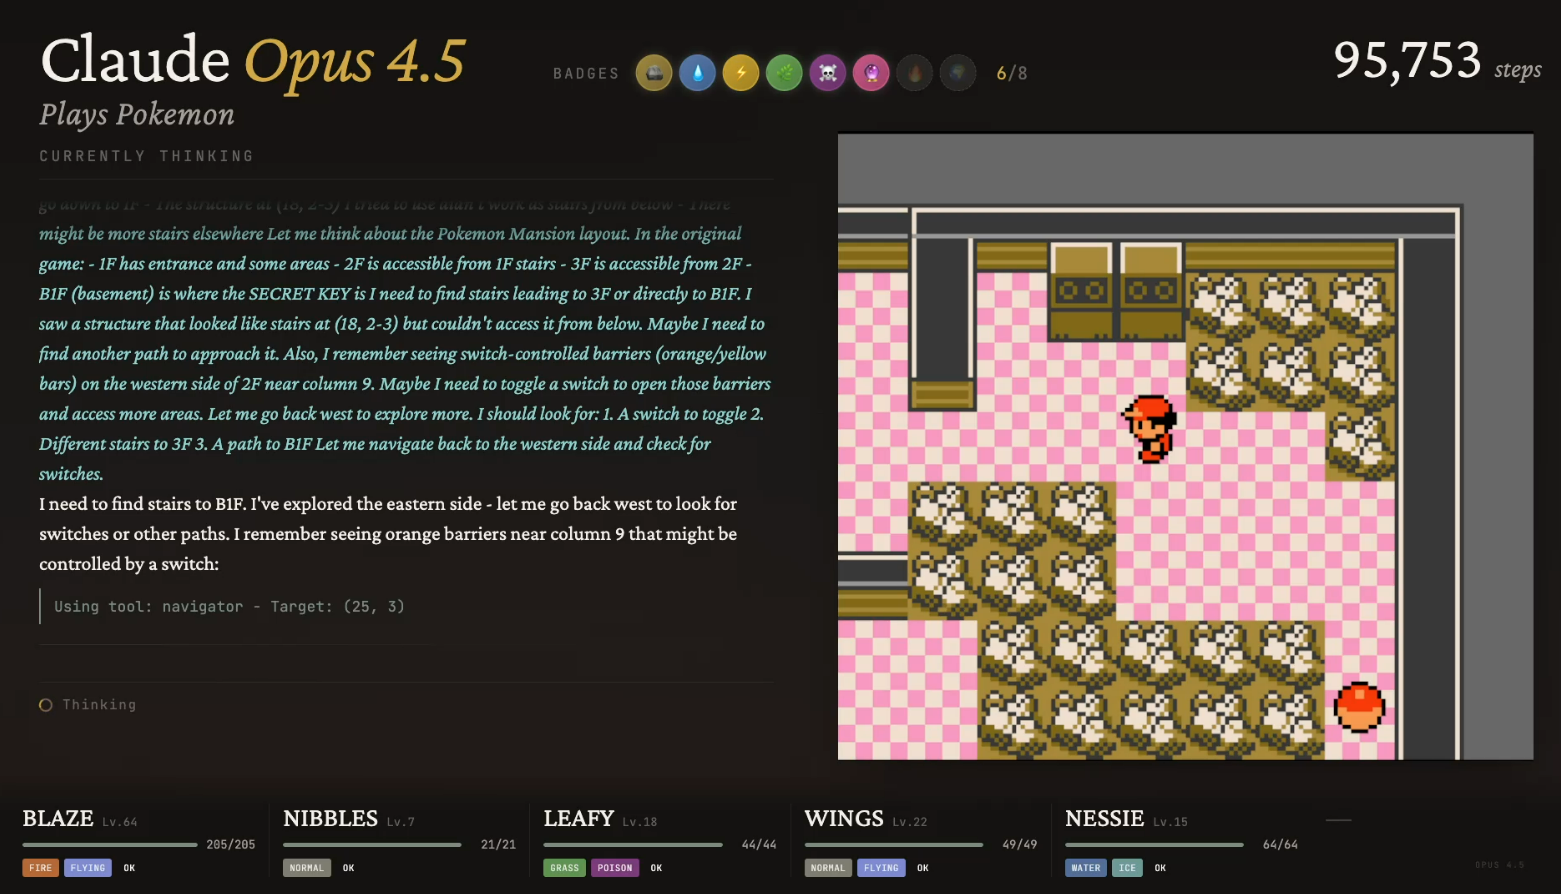
Task: Click the NORMAL type tag under WINGS
Action: pos(828,868)
